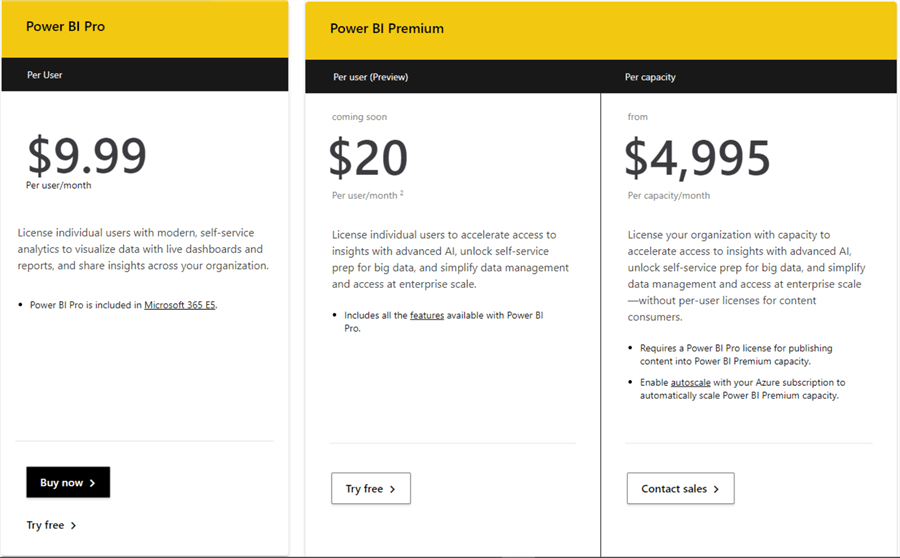Follow the features link in Premium description
Viewport: 900px width, 558px height.
pyautogui.click(x=427, y=315)
